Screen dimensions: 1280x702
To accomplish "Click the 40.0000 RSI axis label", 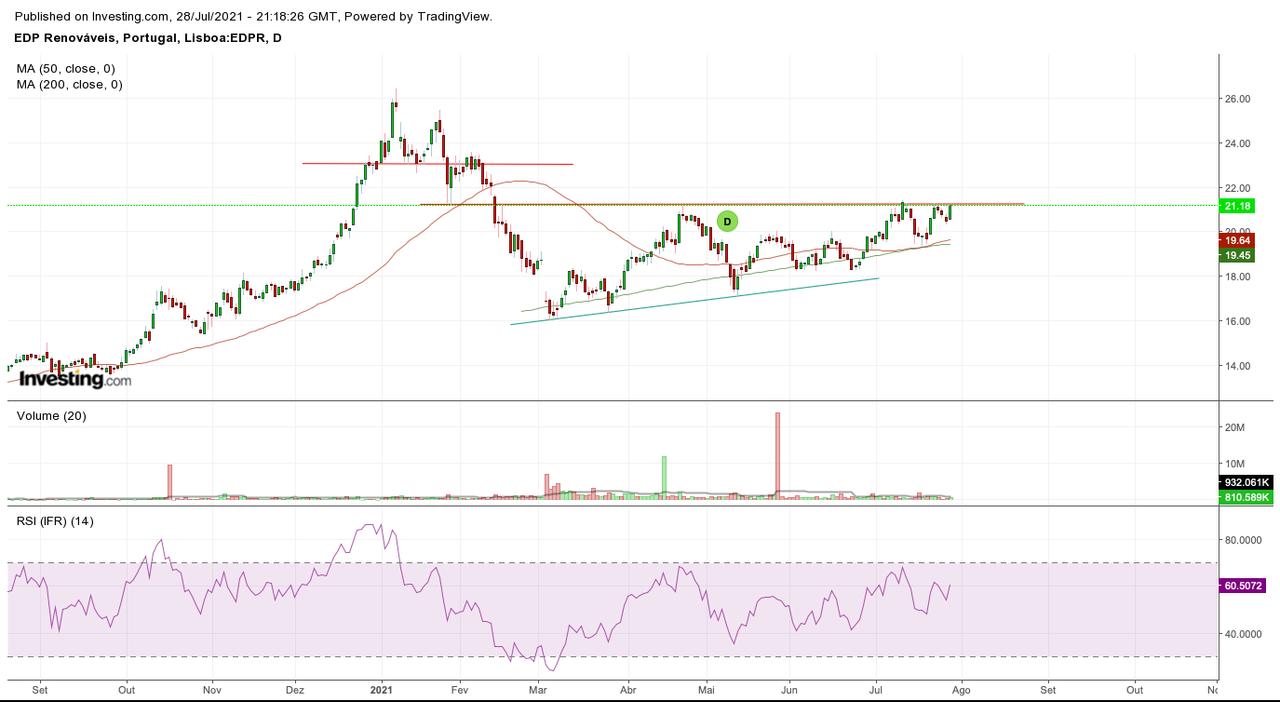I will [1244, 634].
